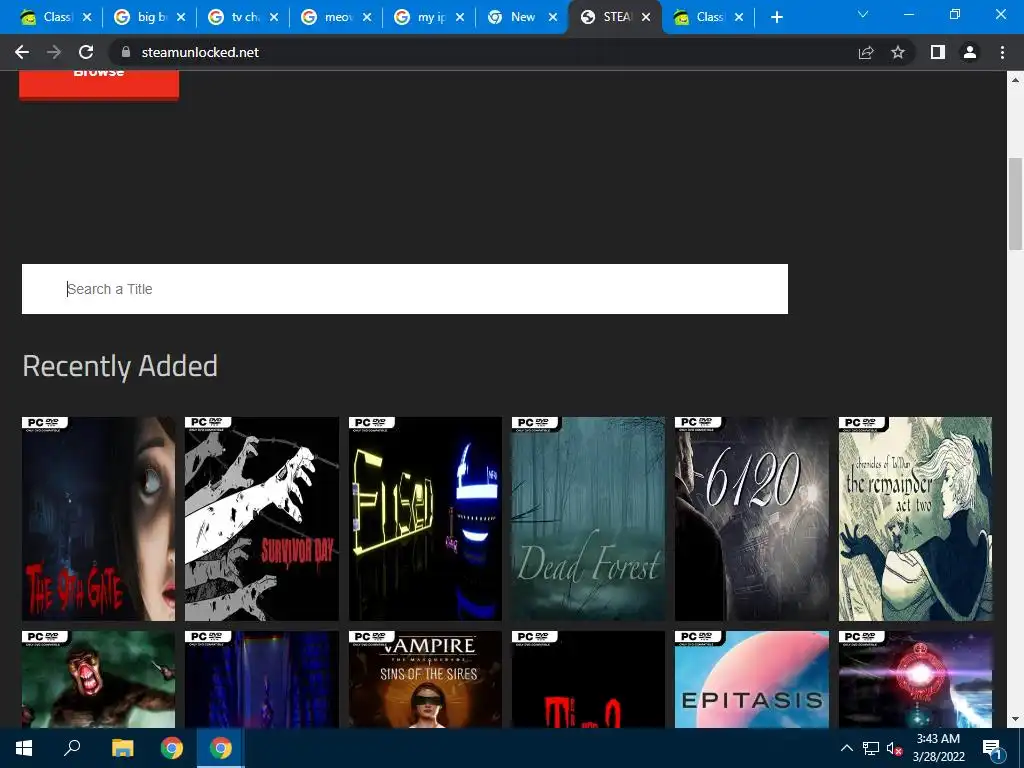Open the Vampire Sins of the Sires cover

[x=425, y=679]
